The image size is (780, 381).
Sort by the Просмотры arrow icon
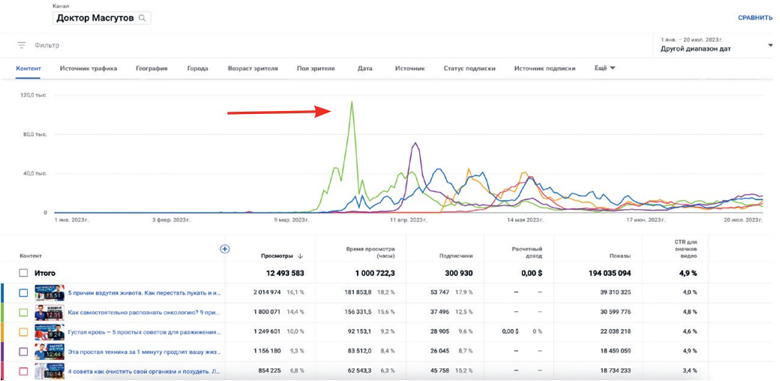(x=300, y=256)
